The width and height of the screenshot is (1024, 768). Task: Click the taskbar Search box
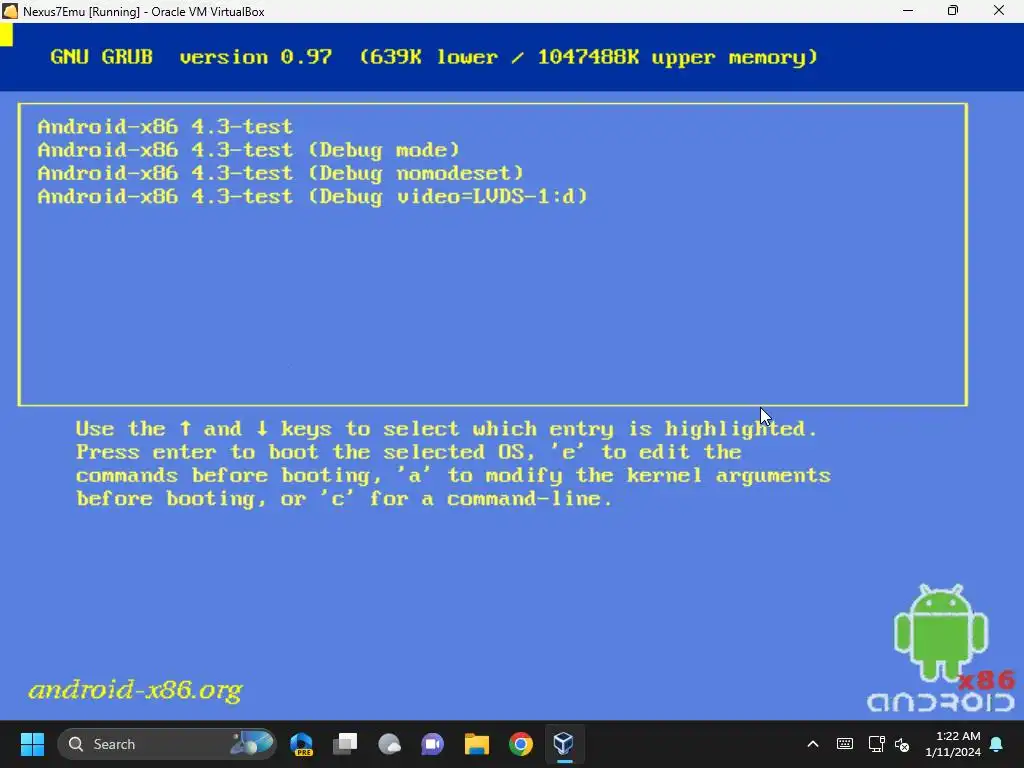pyautogui.click(x=167, y=744)
